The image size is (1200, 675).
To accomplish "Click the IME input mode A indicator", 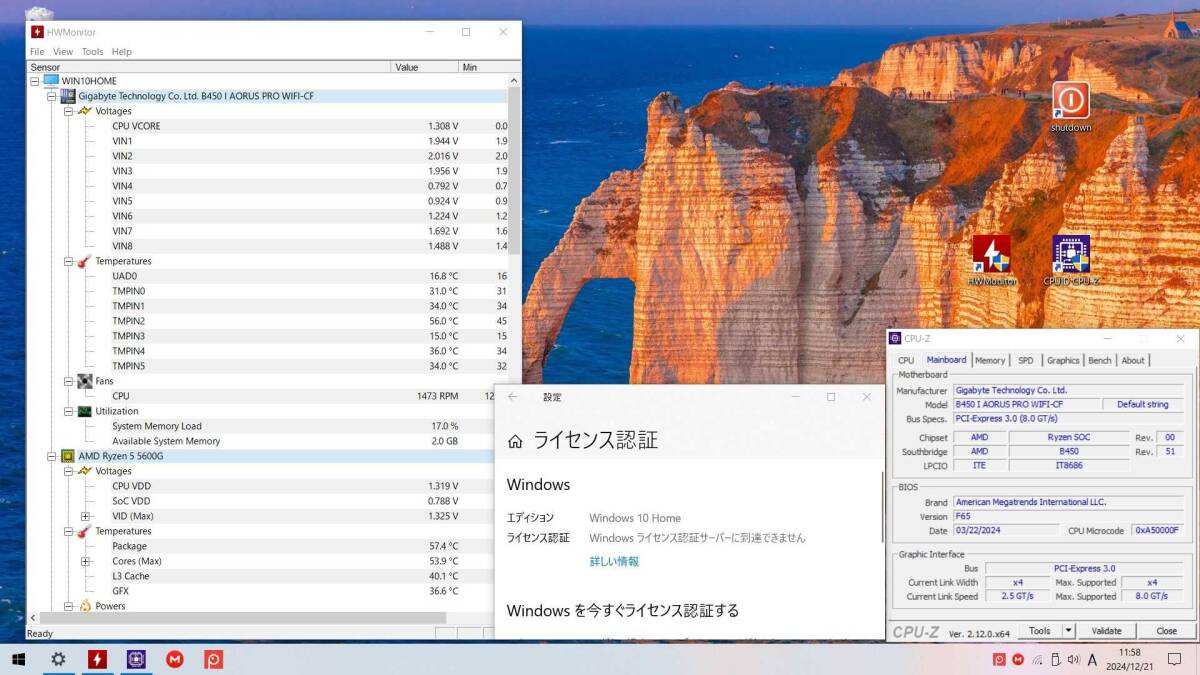I will 1092,660.
